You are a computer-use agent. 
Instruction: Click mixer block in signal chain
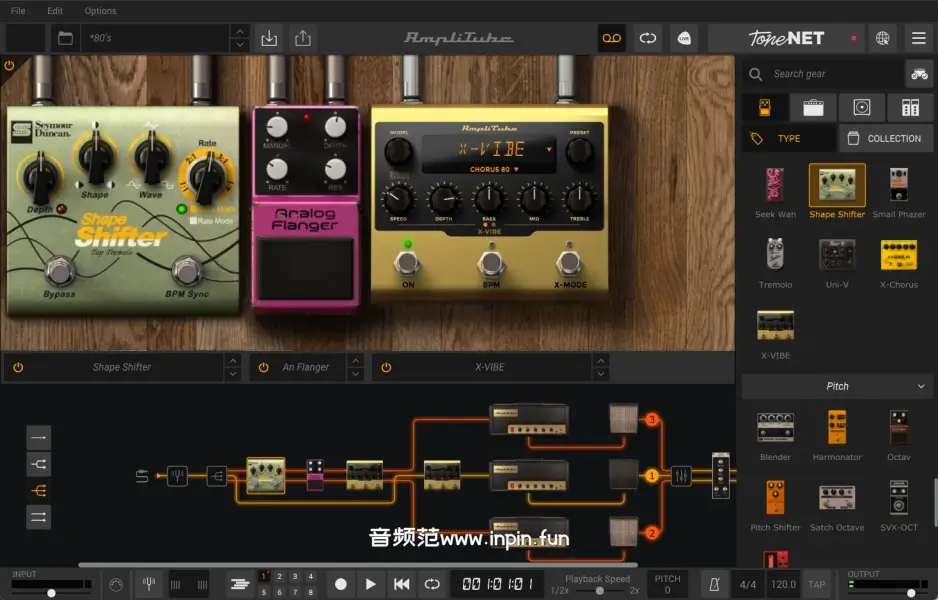tap(681, 476)
